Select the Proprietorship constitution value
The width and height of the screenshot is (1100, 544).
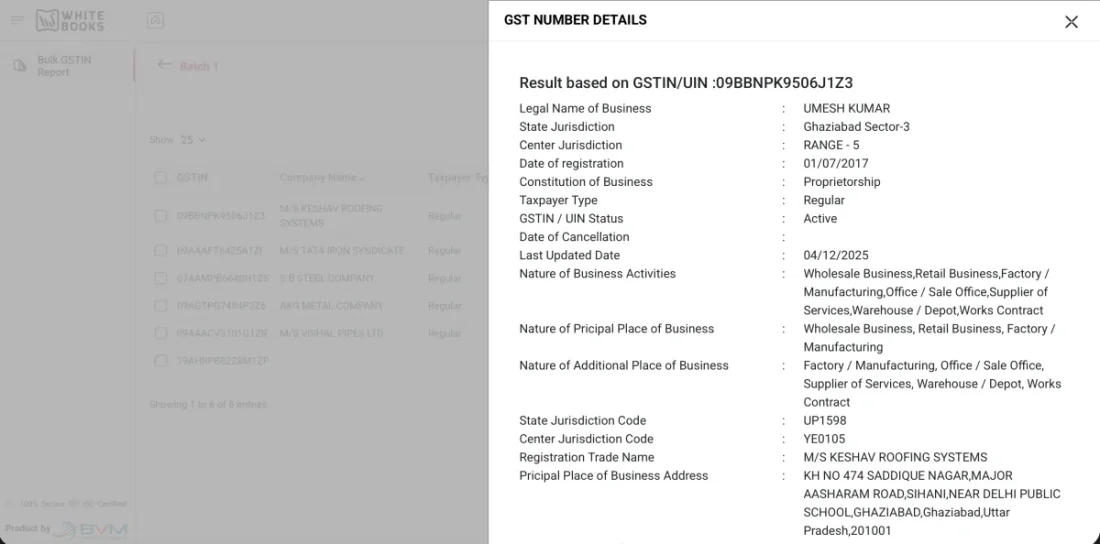click(x=842, y=182)
